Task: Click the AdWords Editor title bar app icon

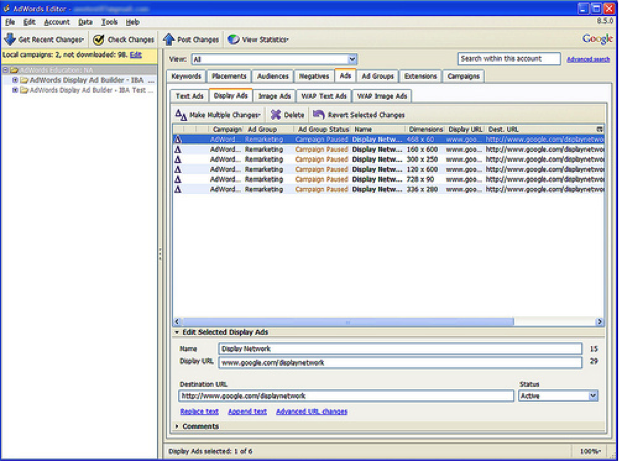Action: 6,8
